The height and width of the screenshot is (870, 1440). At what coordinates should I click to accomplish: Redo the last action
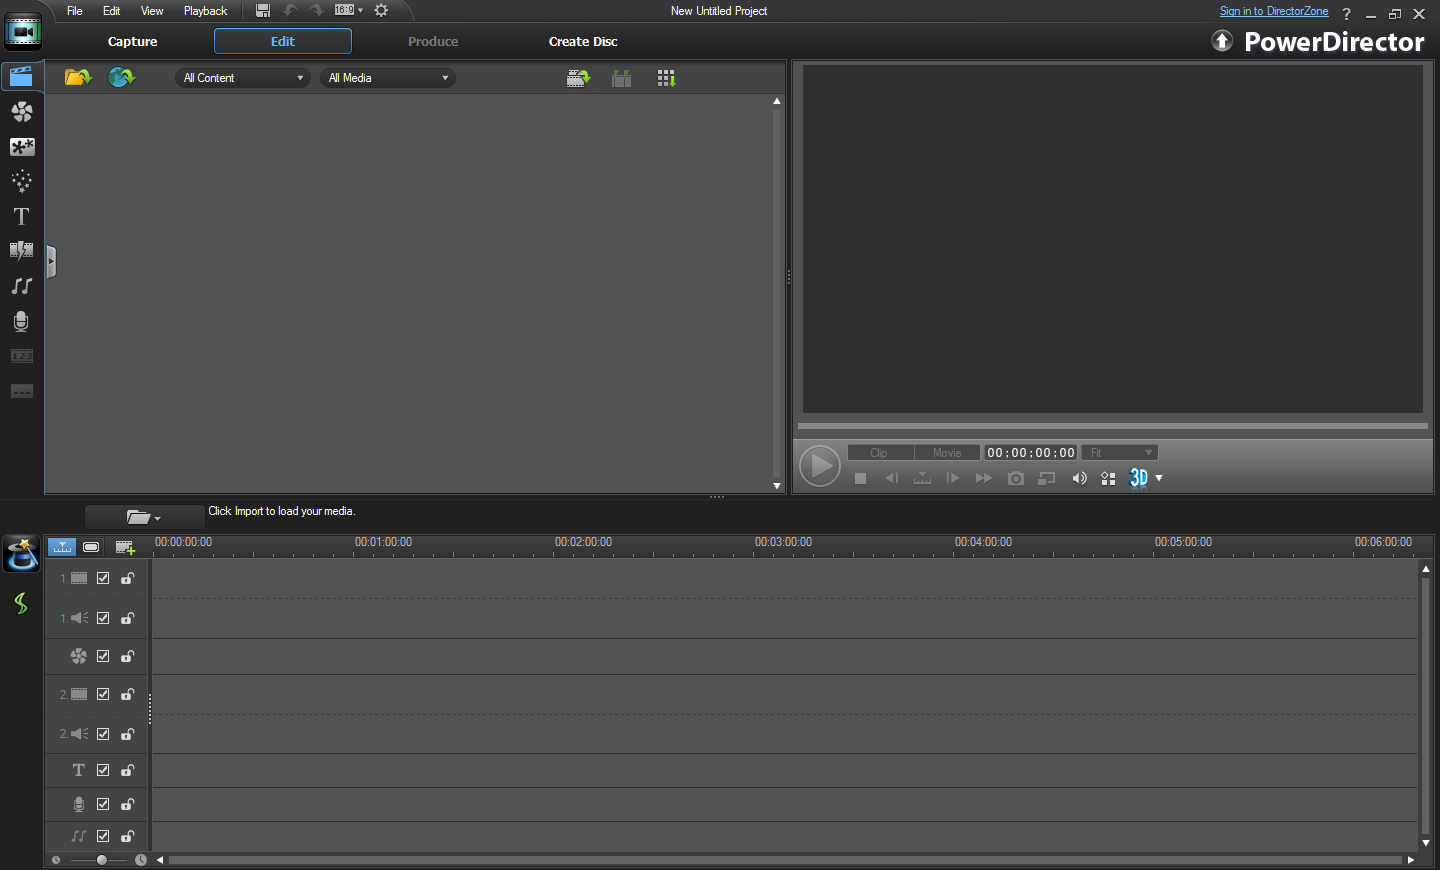point(315,10)
